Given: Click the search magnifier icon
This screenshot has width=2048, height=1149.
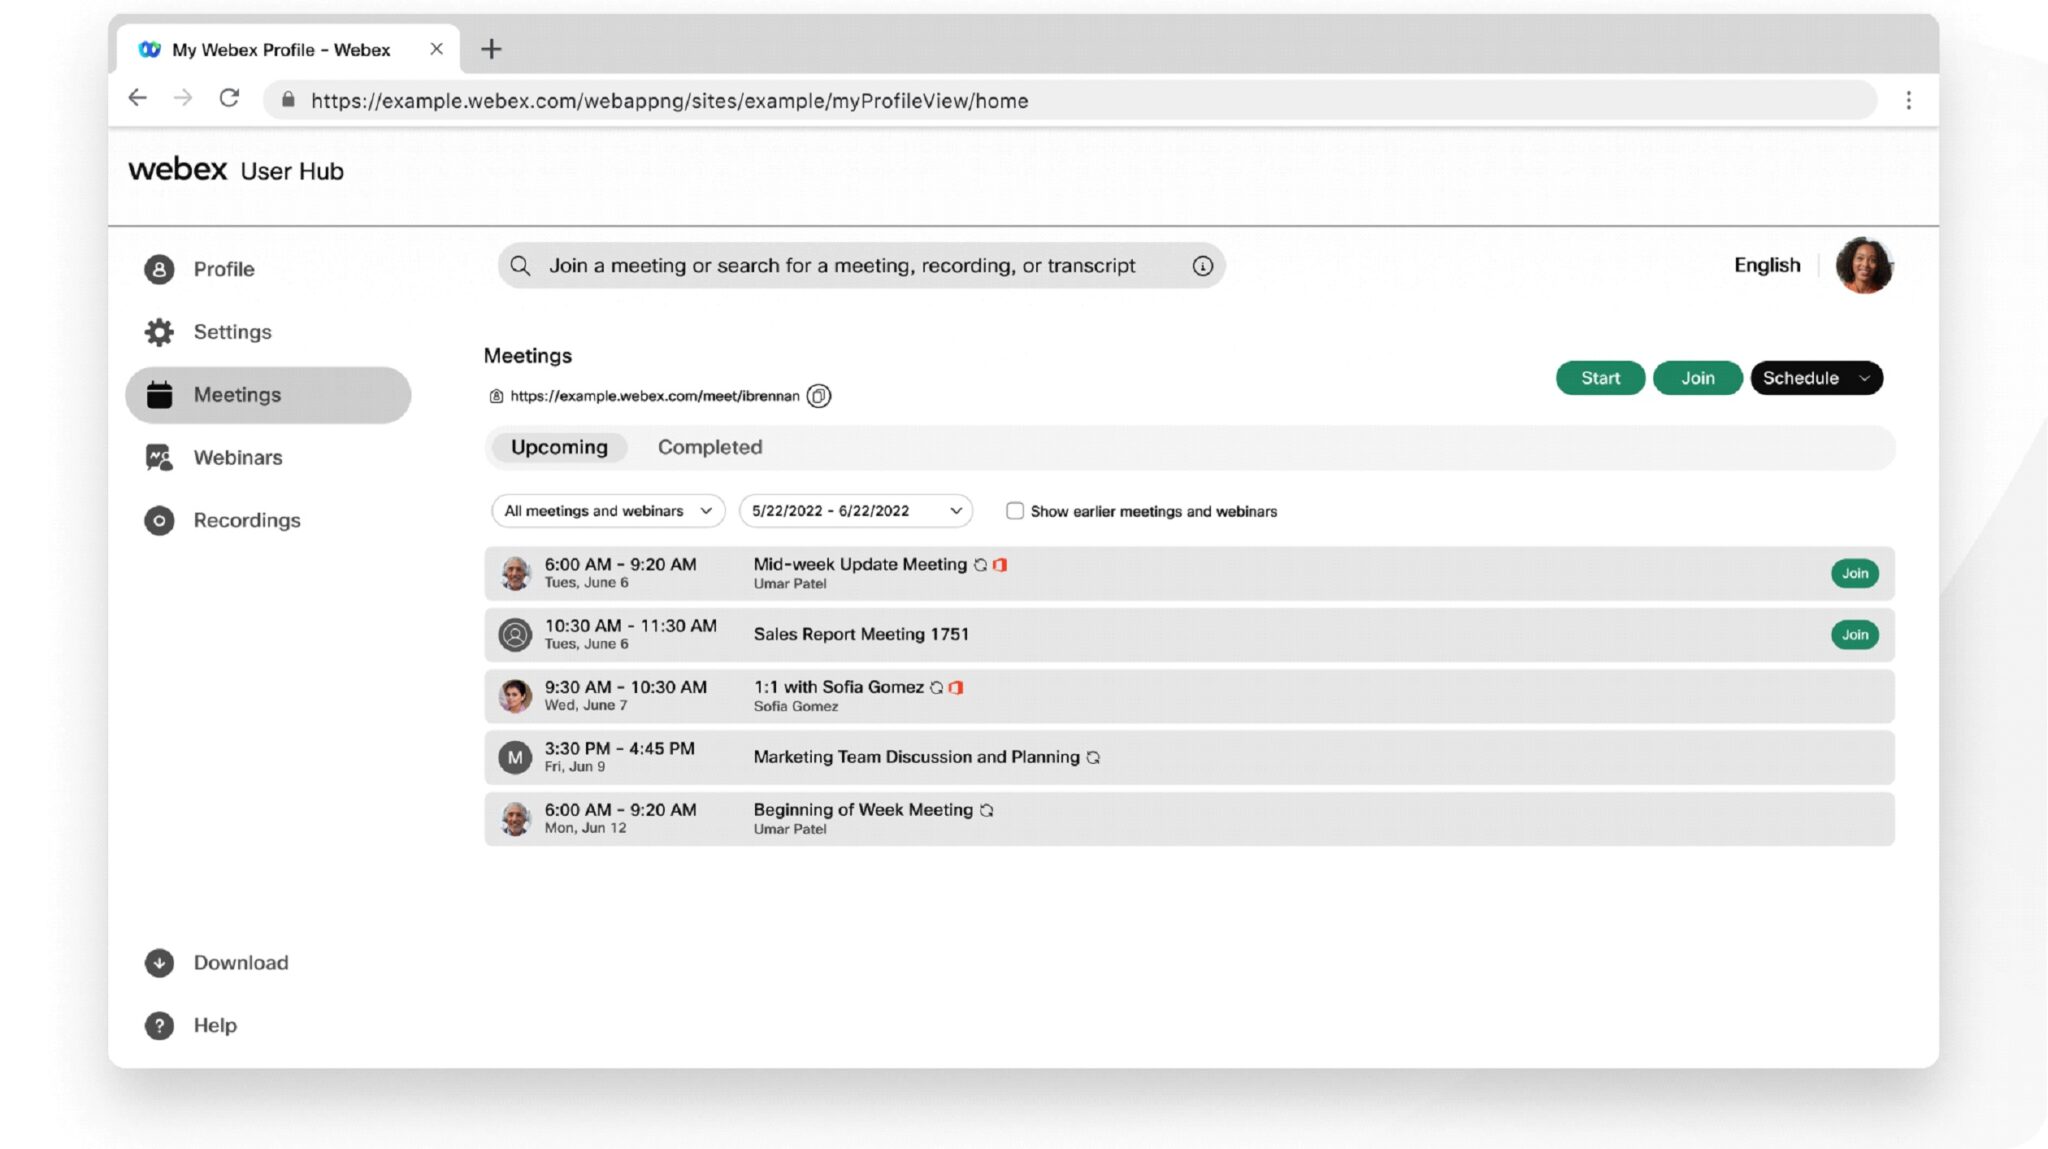Looking at the screenshot, I should pos(521,265).
